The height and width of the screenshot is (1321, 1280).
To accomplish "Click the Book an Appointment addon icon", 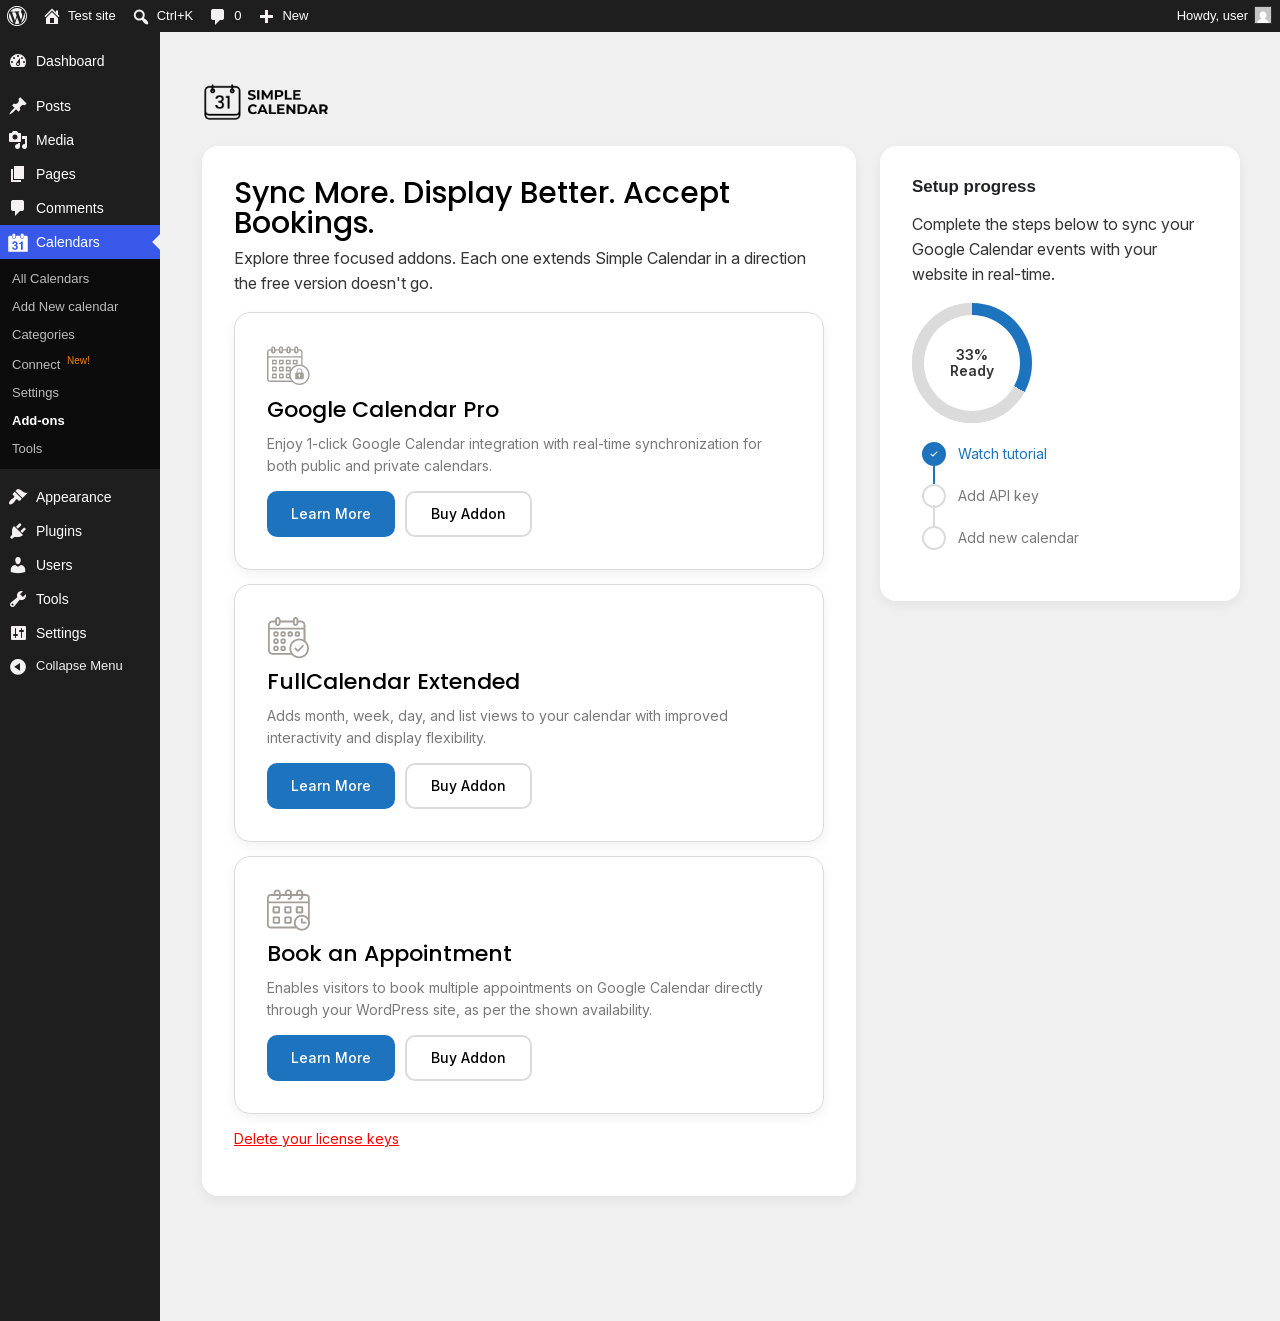I will (288, 909).
